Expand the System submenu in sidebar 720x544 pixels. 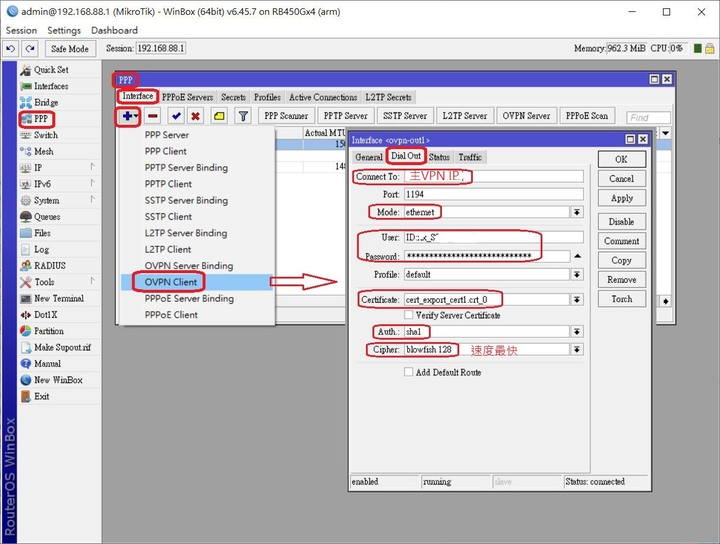(59, 201)
